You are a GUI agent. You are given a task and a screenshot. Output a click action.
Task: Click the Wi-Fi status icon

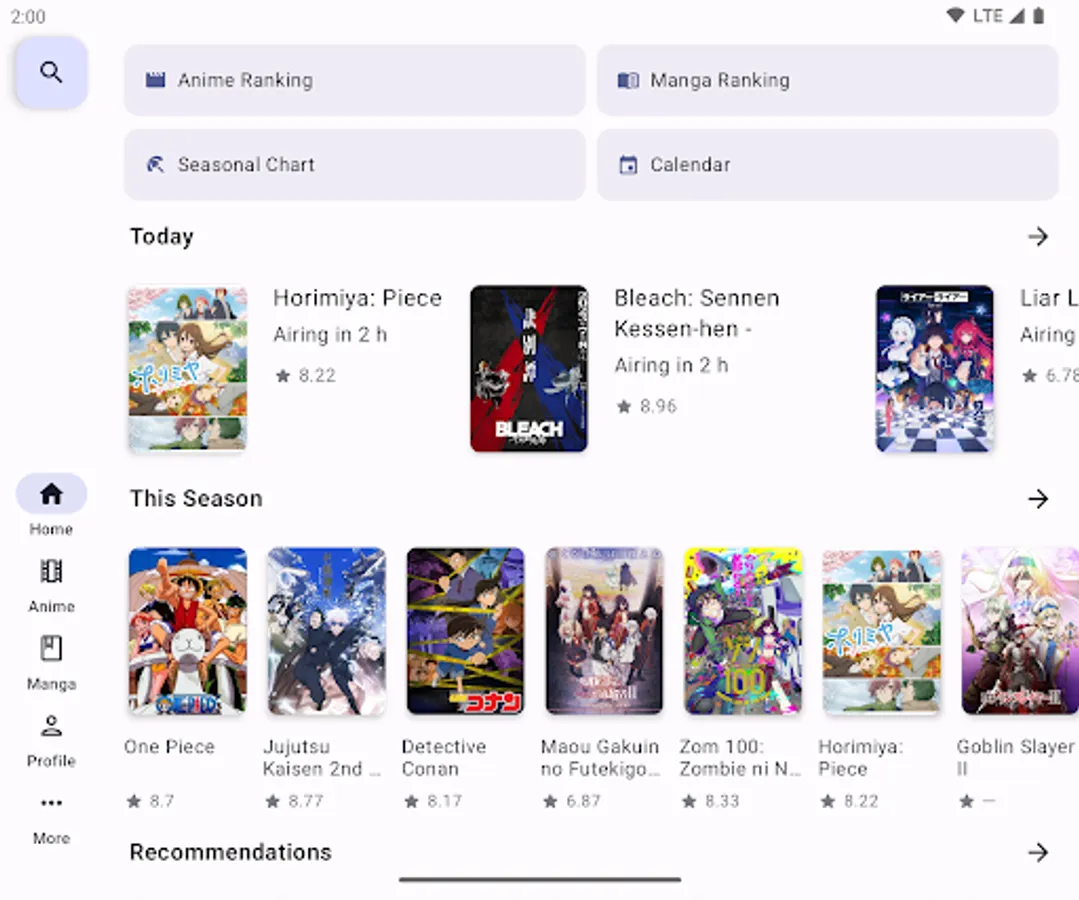(955, 15)
